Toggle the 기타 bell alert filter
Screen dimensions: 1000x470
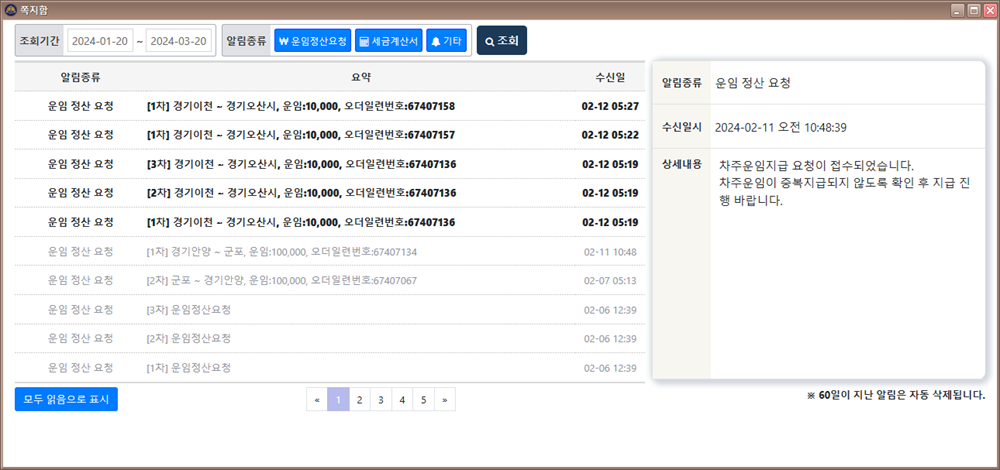coord(446,41)
